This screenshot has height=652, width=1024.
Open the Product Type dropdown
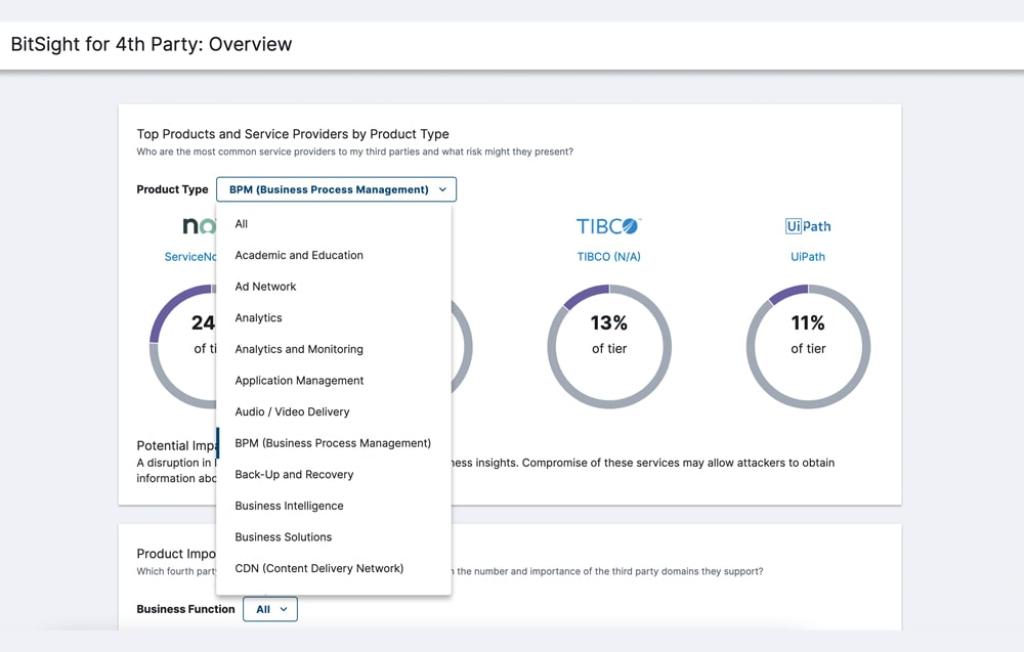coord(336,189)
